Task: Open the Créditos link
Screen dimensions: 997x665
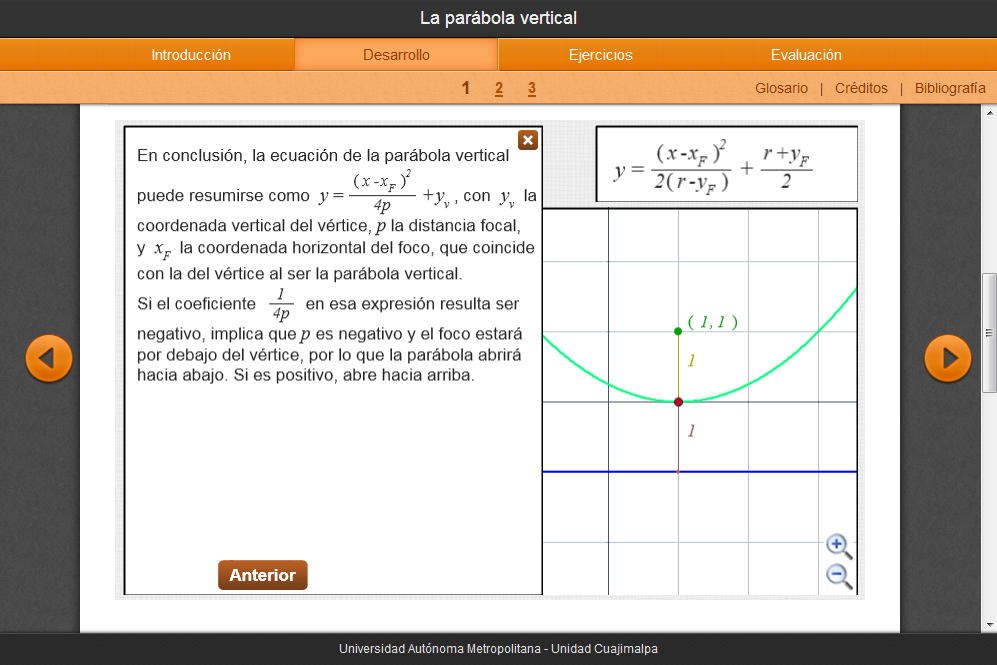Action: [861, 88]
